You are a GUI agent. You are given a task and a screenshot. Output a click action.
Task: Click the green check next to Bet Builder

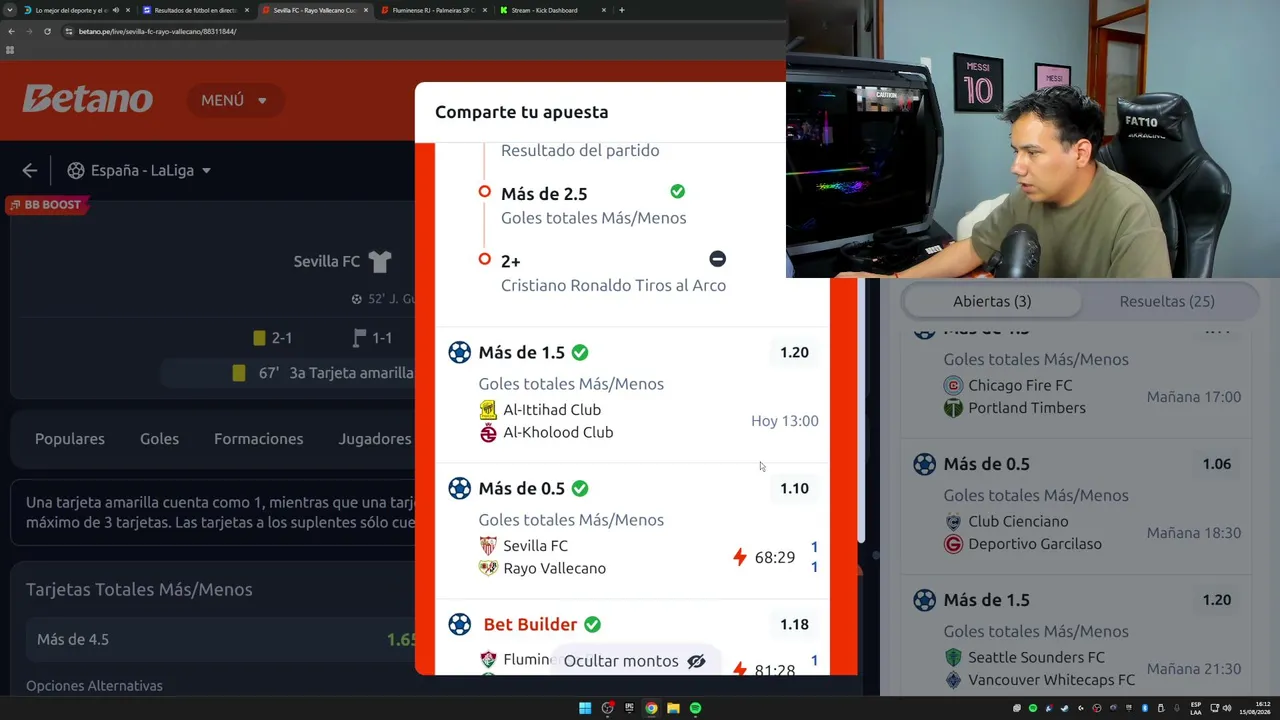tap(592, 625)
